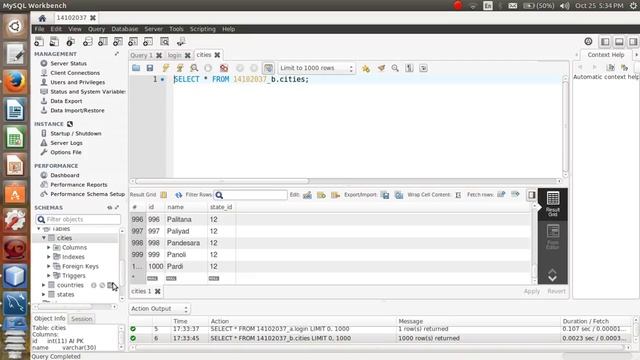640x360 pixels.
Task: Open find panel magnifier icon in editor
Action: 395,68
